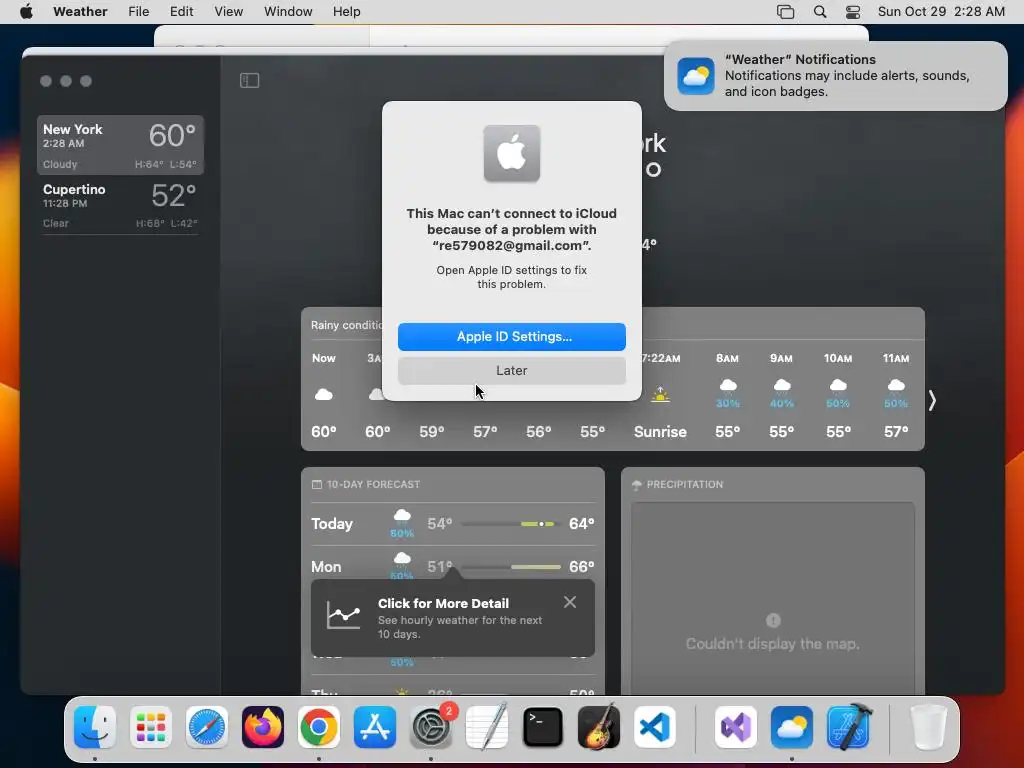The image size is (1024, 768).
Task: Click the Mon temperature range bar
Action: click(511, 567)
